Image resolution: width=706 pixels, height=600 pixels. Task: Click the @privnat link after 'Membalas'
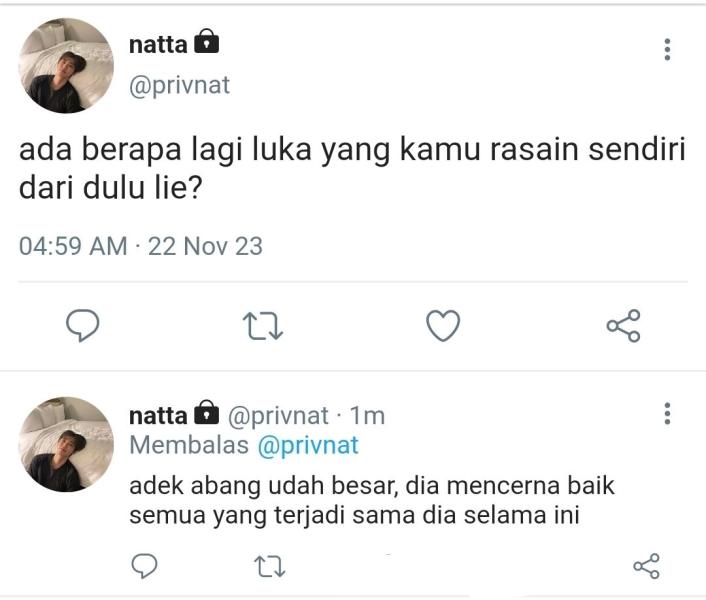pyautogui.click(x=308, y=446)
